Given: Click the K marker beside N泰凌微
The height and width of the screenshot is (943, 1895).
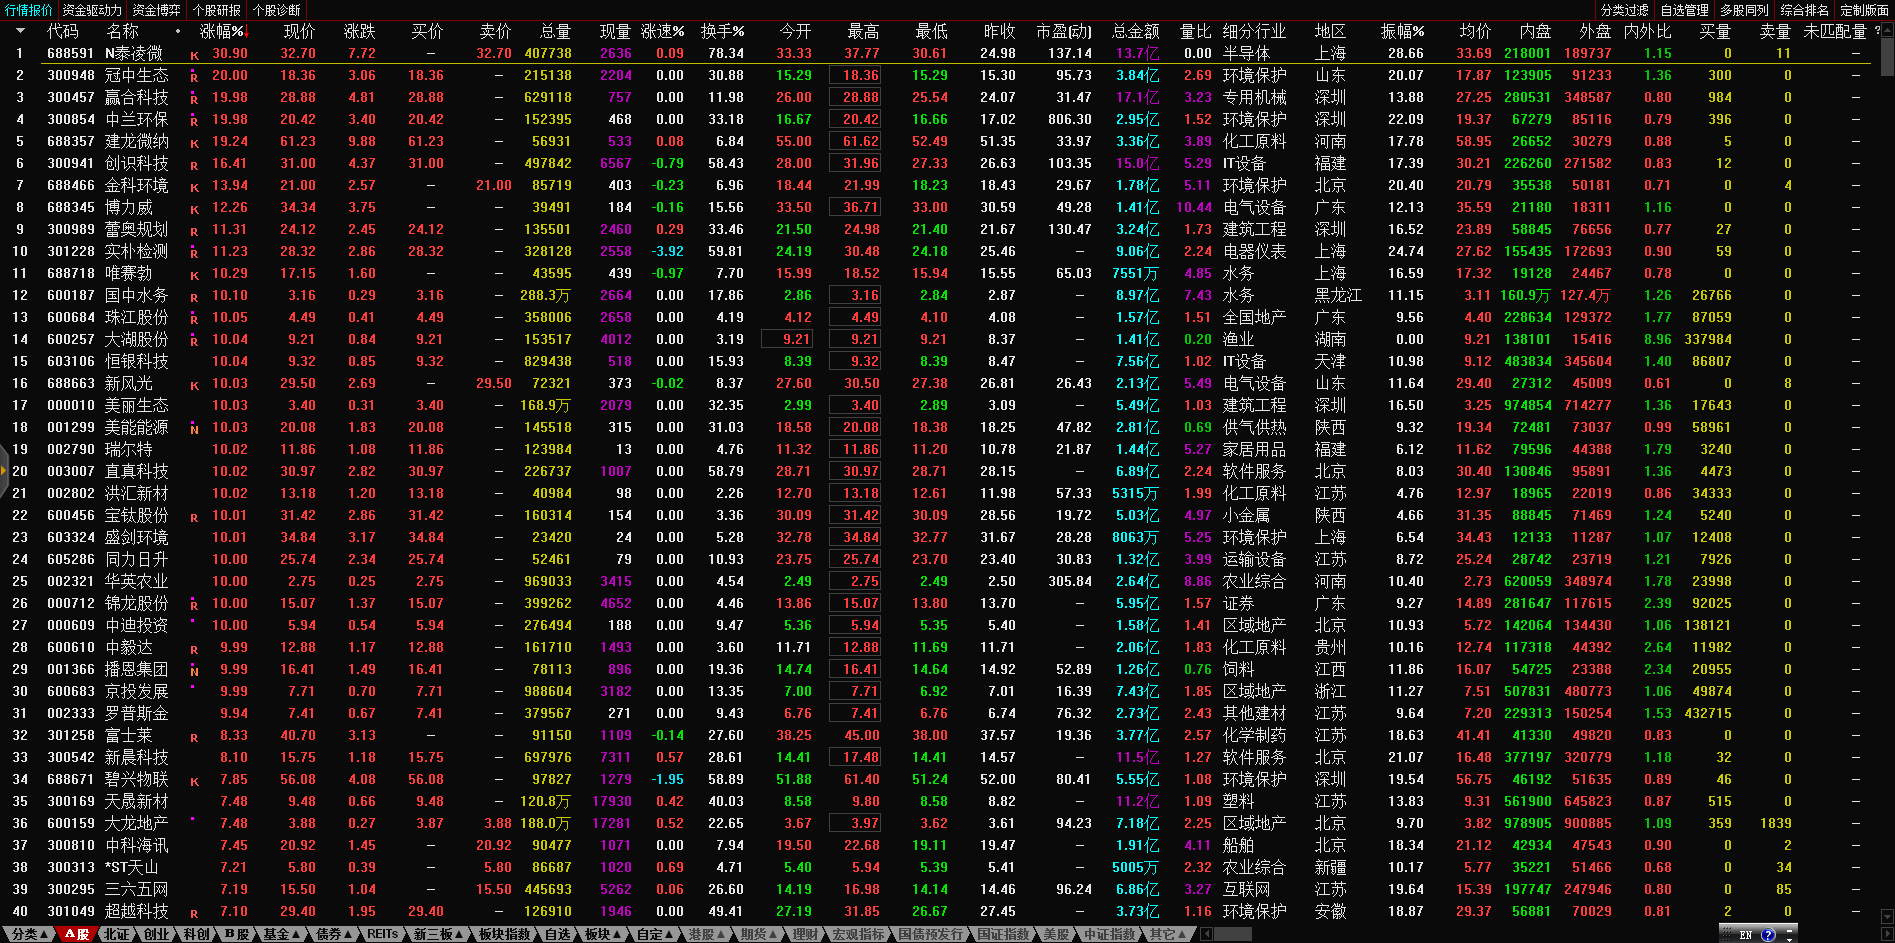Looking at the screenshot, I should point(194,55).
